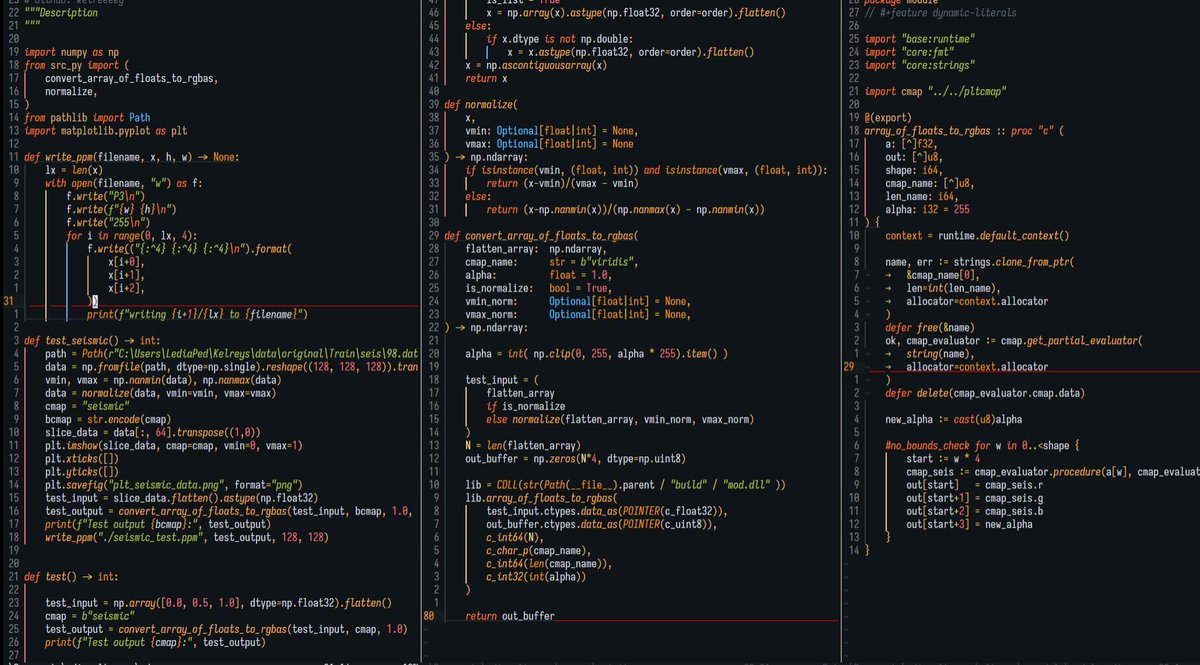Place cursor on 'def write_ppm' definition
This screenshot has width=1200, height=665.
[x=132, y=157]
